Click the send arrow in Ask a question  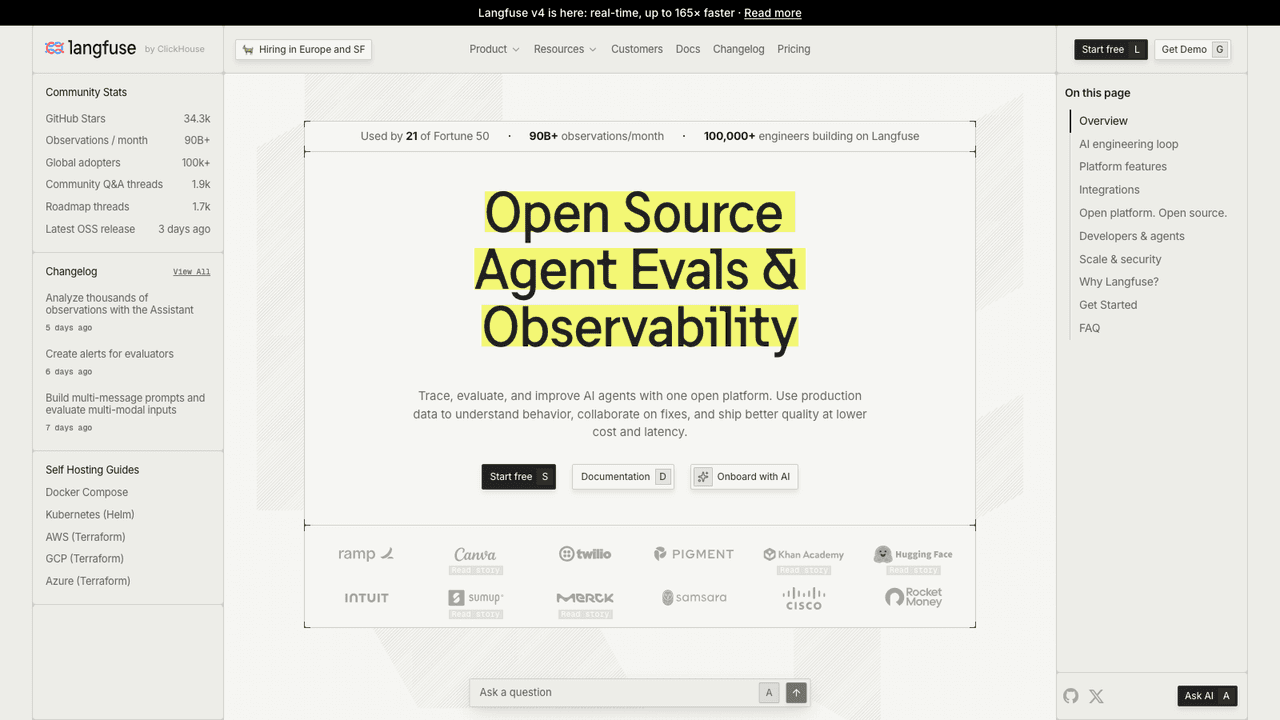(x=796, y=692)
